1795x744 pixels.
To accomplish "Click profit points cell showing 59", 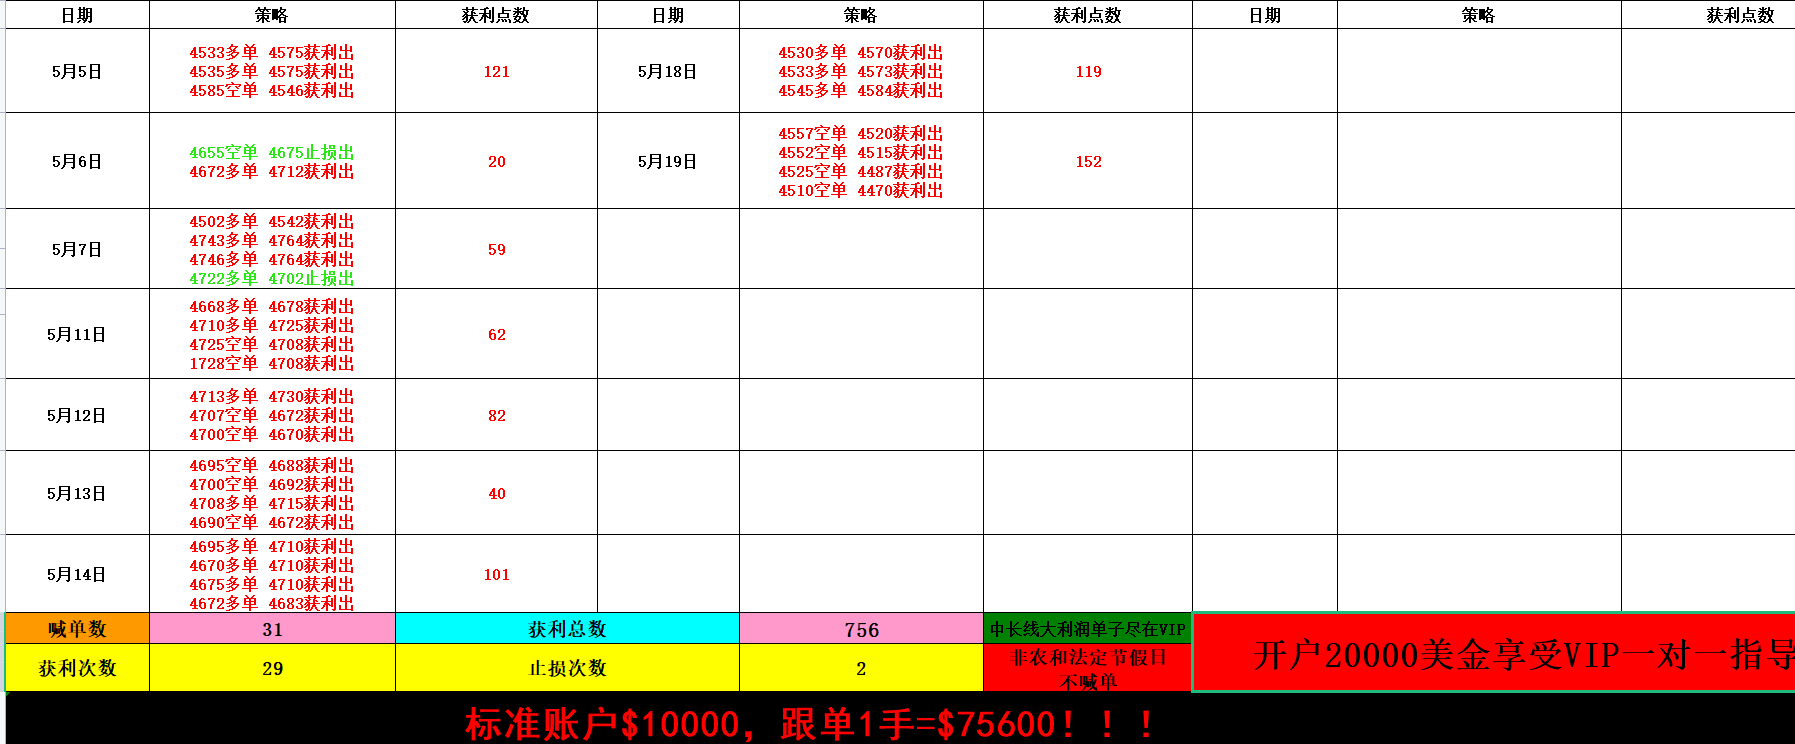I will (497, 249).
